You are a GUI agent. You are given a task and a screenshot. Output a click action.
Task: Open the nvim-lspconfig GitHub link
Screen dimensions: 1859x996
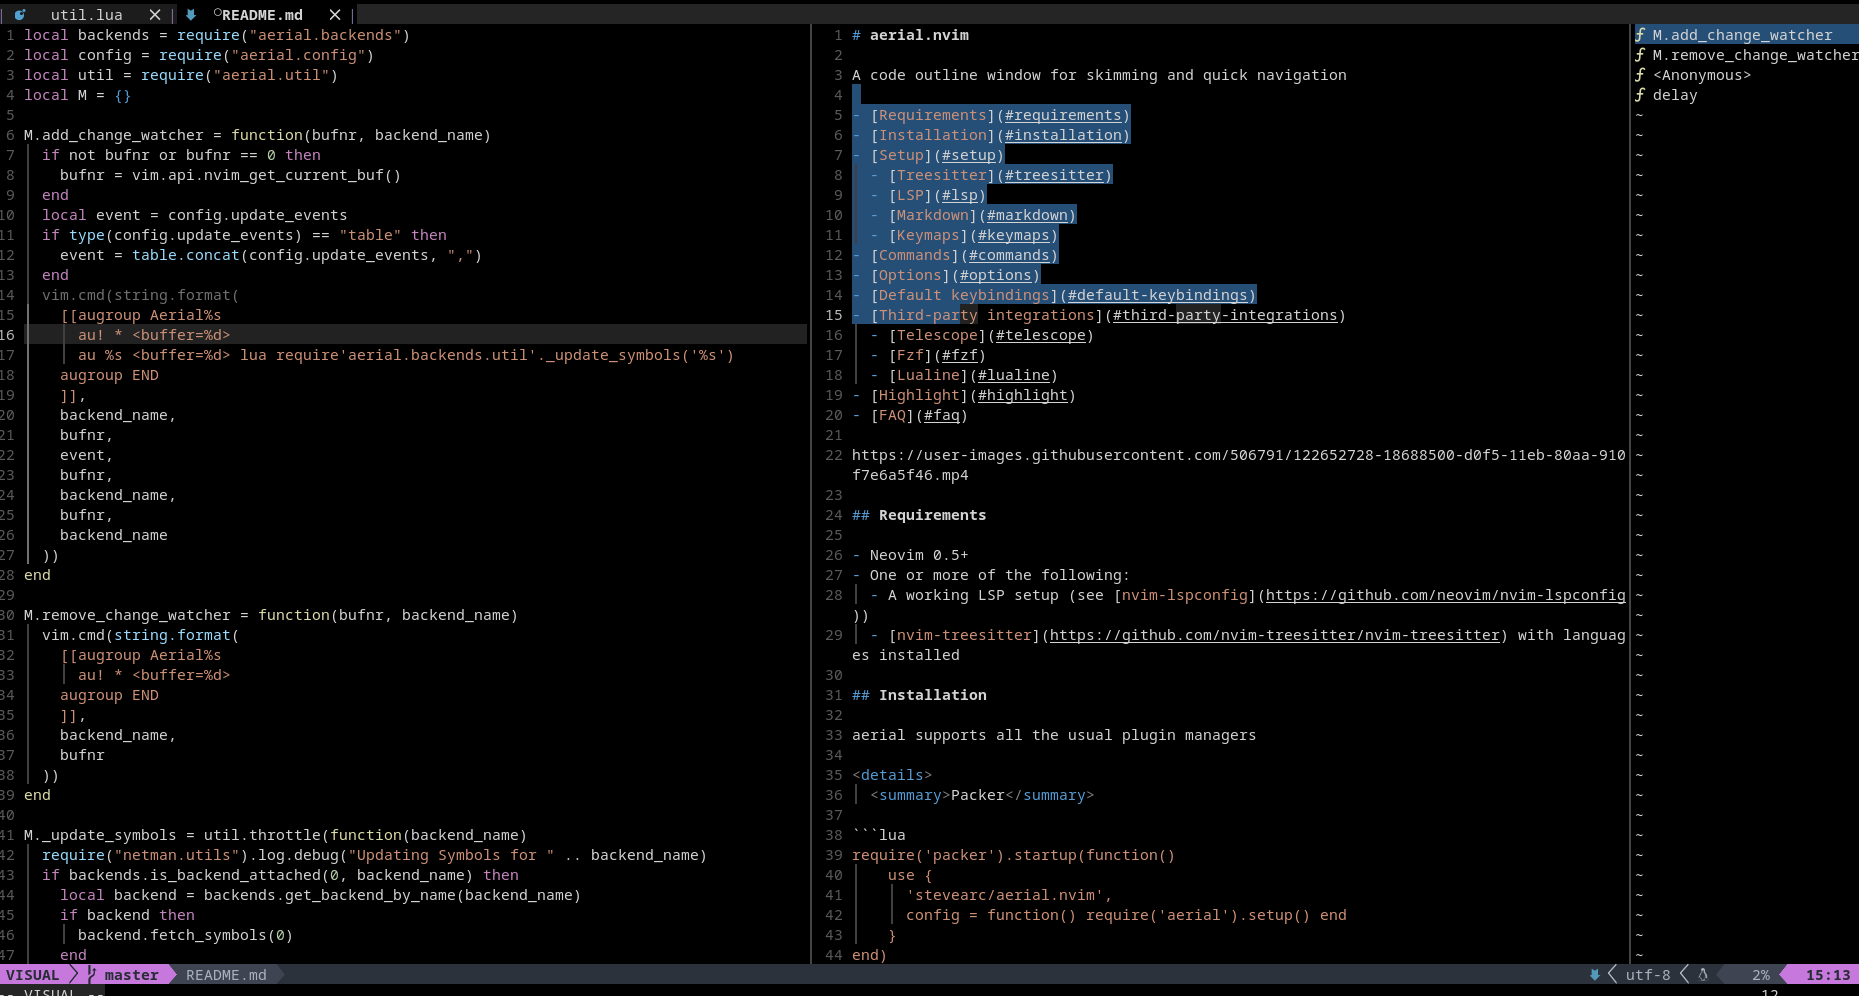click(x=1444, y=595)
